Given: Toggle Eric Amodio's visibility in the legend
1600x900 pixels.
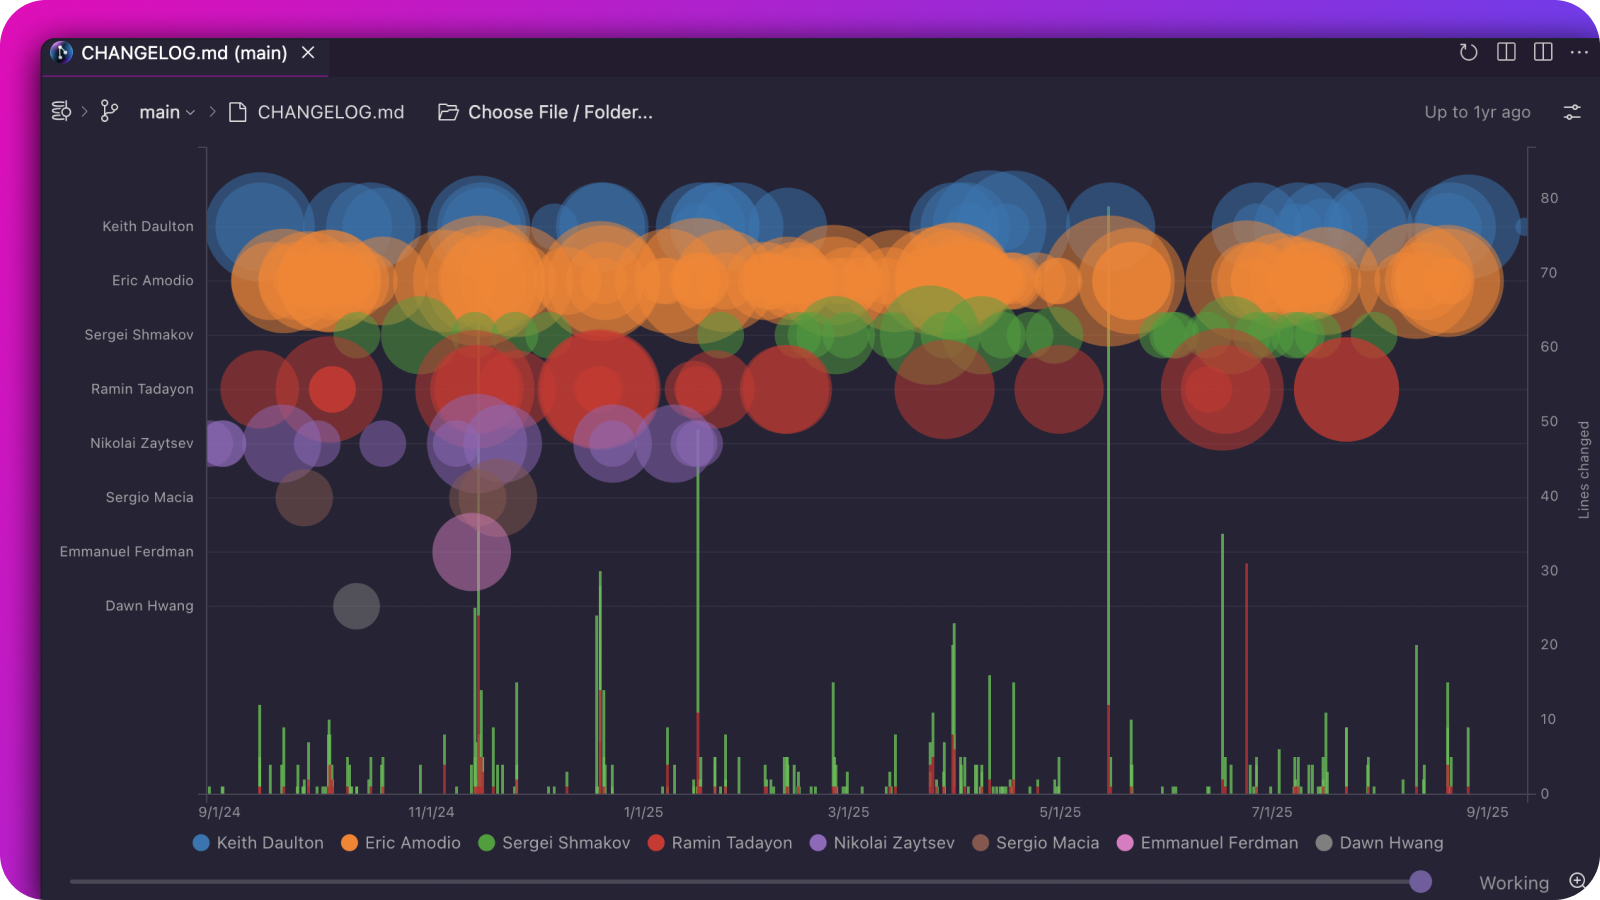Looking at the screenshot, I should coord(401,843).
